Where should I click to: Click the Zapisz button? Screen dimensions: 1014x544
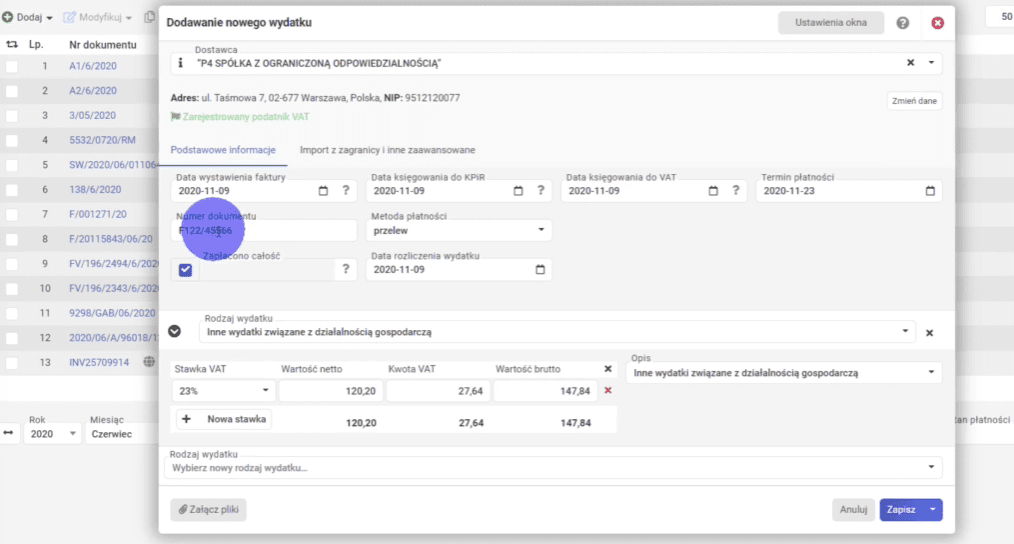899,509
